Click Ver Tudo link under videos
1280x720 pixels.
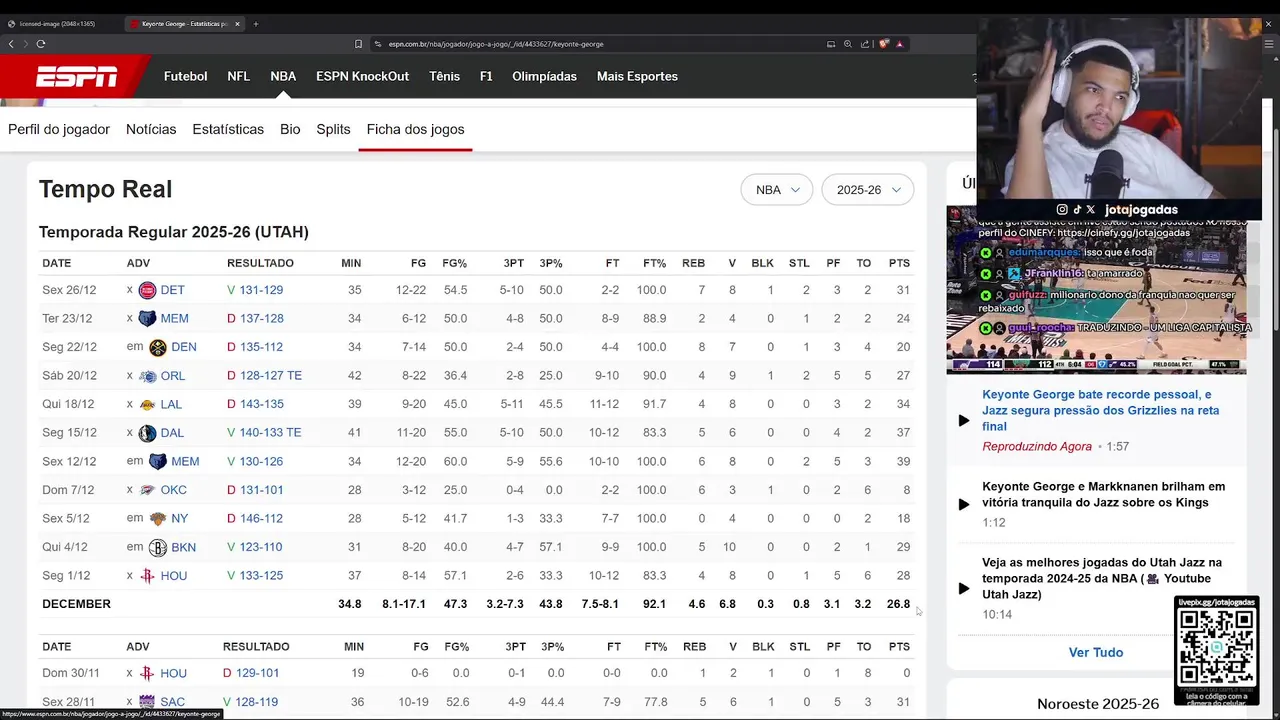[1096, 652]
